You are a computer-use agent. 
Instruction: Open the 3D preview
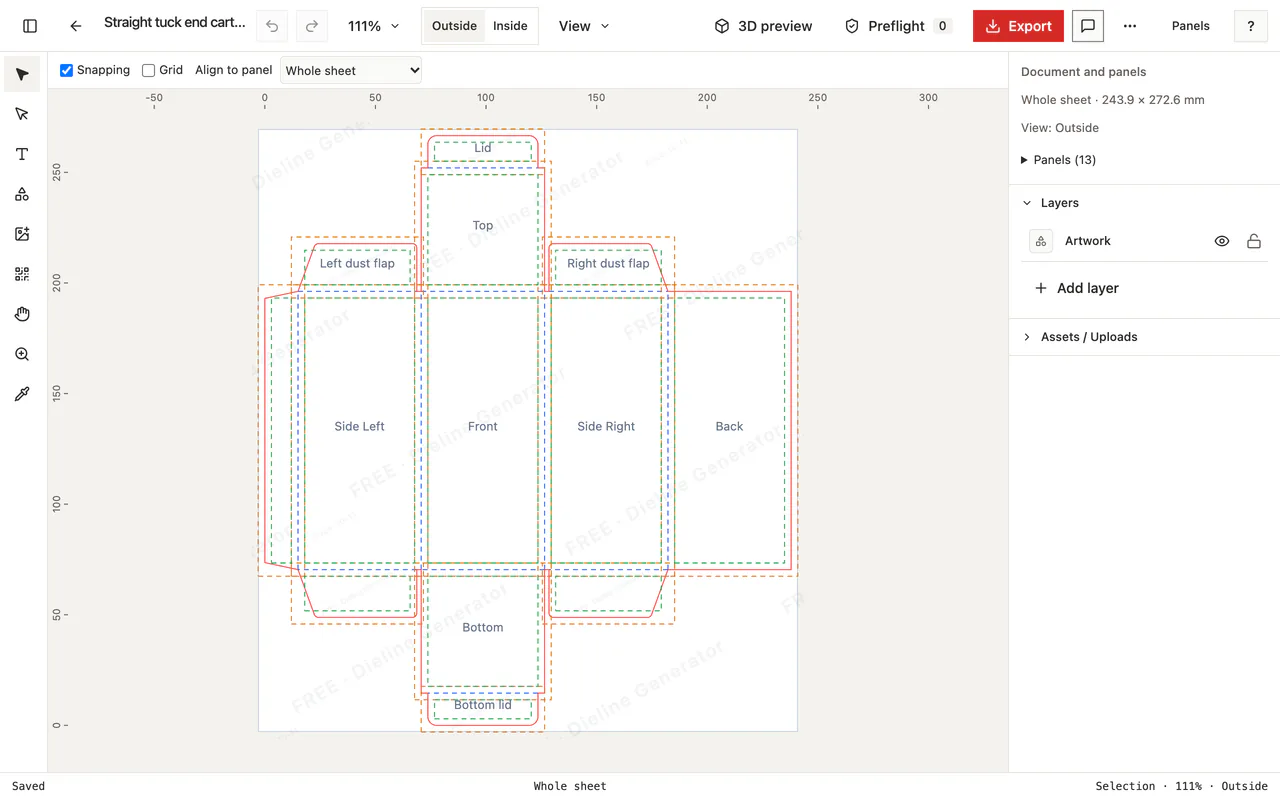pyautogui.click(x=763, y=26)
